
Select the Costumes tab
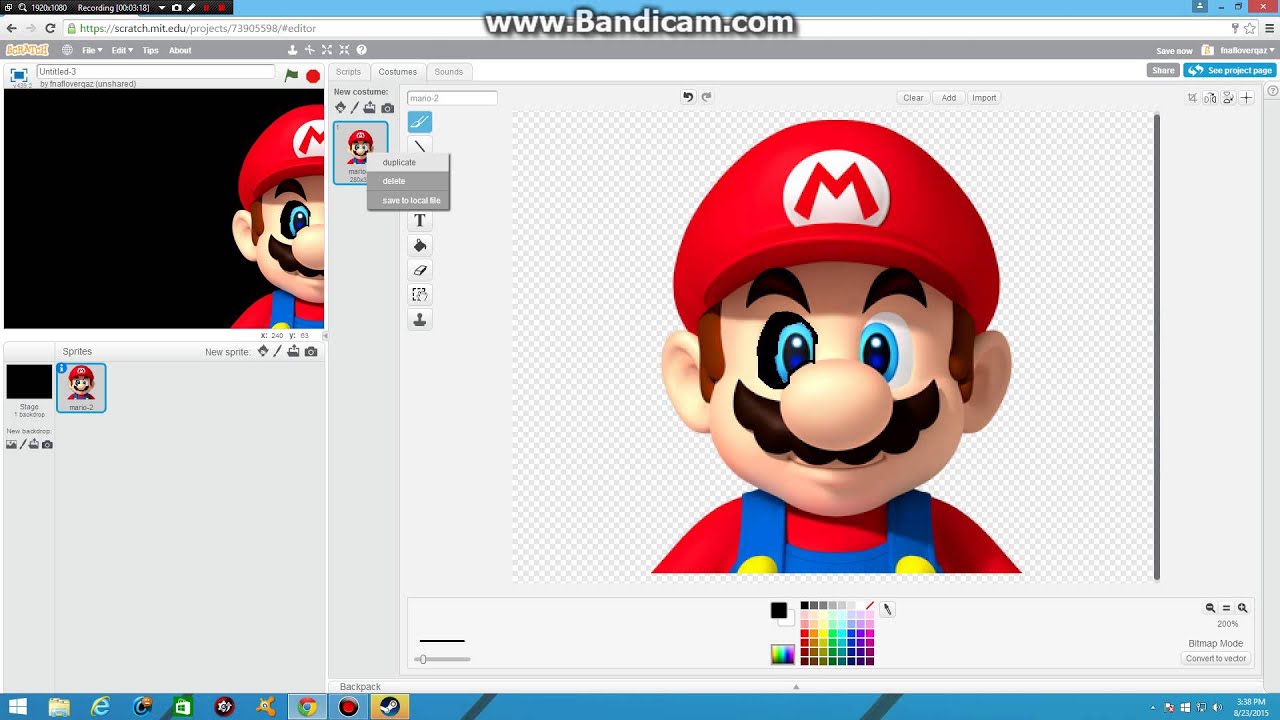(x=397, y=72)
